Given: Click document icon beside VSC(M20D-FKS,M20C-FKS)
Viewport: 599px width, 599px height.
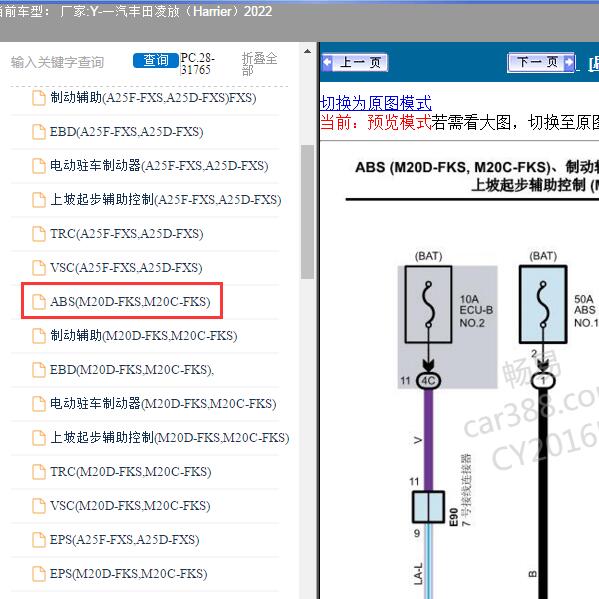Looking at the screenshot, I should pos(39,505).
